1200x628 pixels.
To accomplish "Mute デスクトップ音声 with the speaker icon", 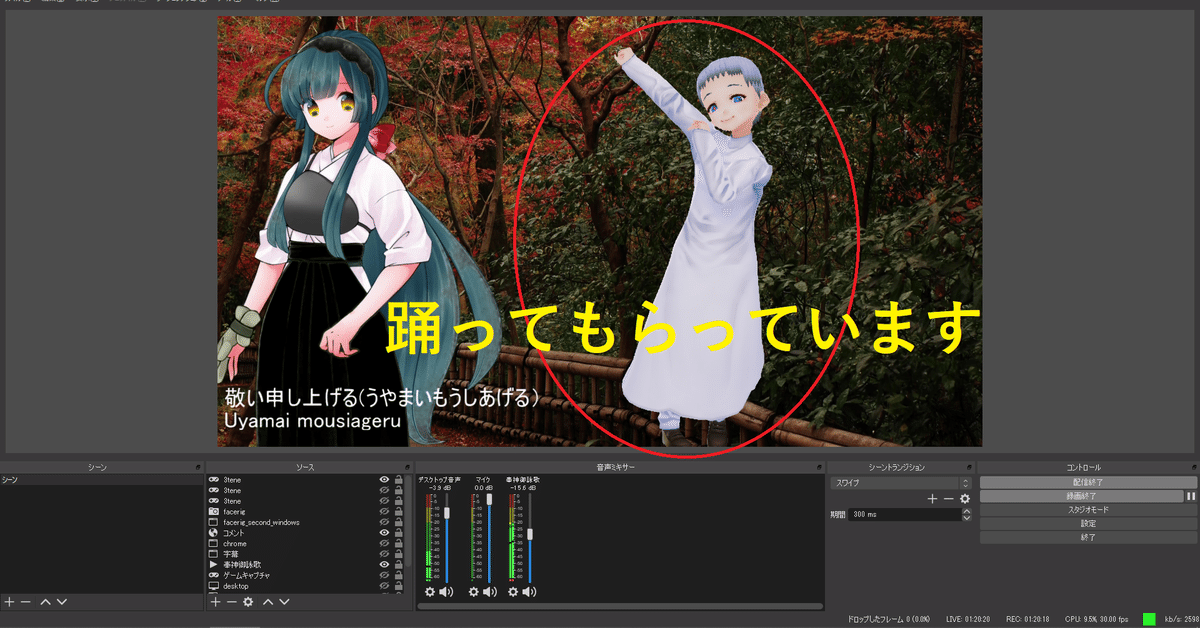I will point(446,592).
